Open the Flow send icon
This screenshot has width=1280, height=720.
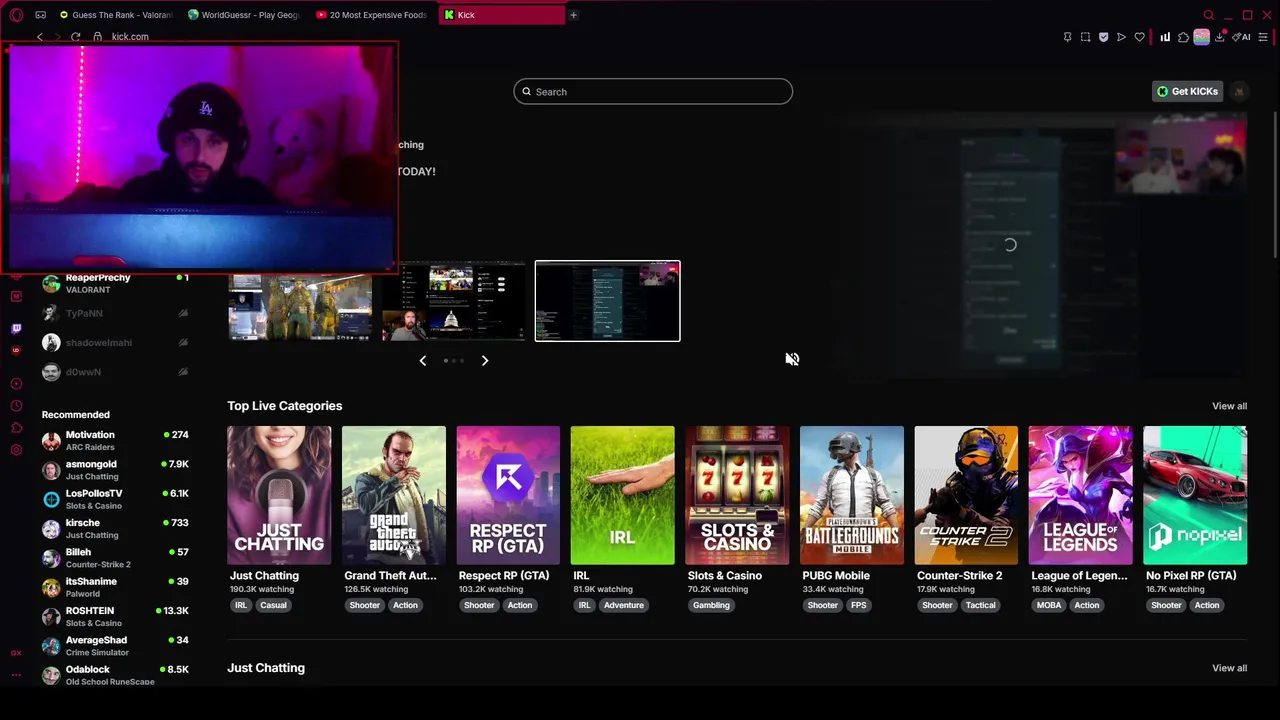coord(1121,37)
